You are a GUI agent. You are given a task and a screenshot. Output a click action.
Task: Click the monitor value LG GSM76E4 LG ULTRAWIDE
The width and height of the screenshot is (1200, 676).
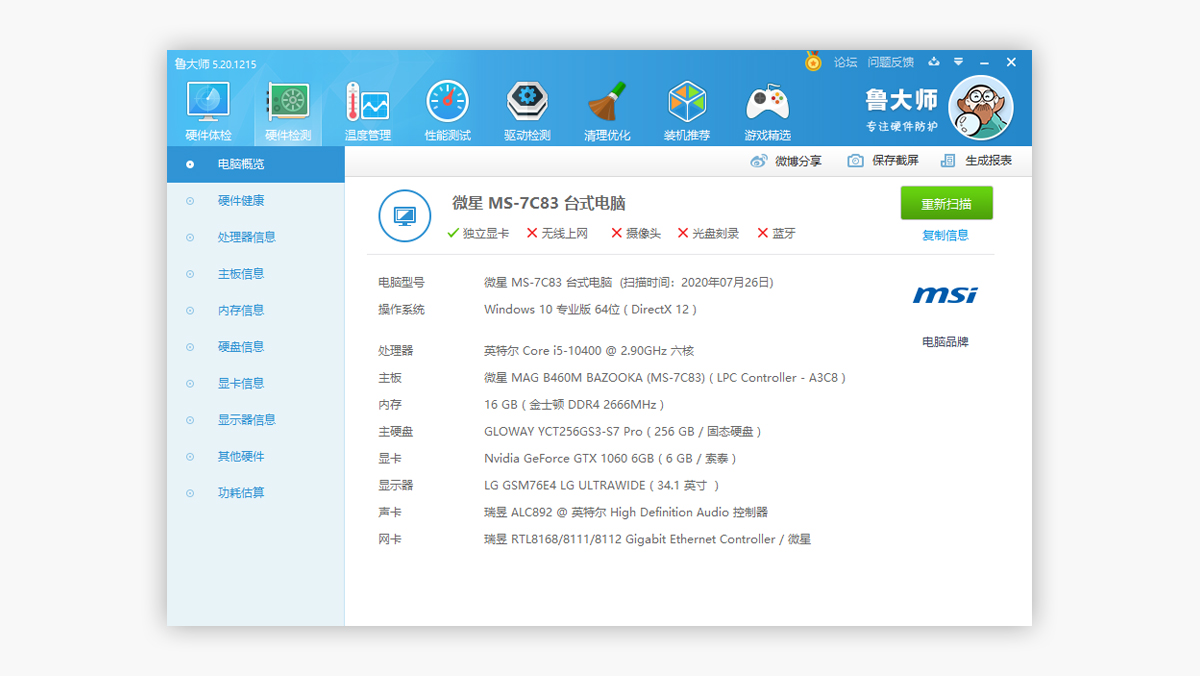pyautogui.click(x=601, y=485)
